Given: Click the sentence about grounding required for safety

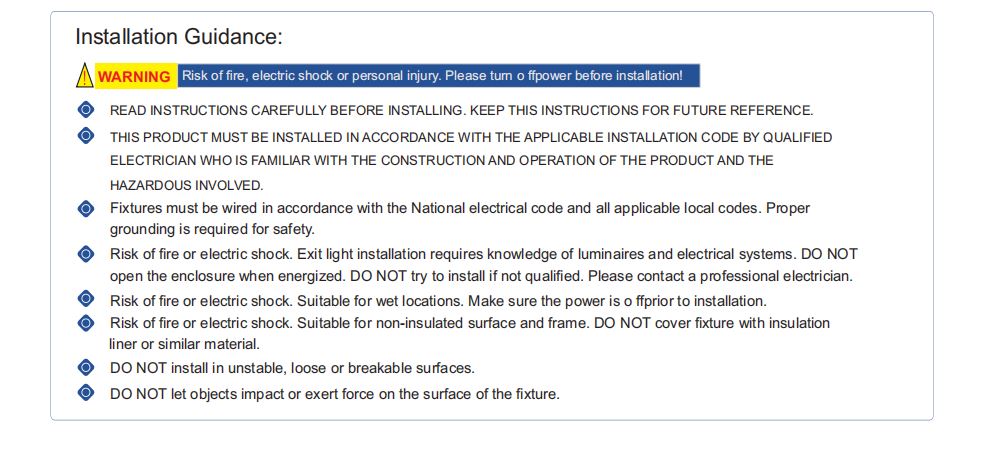Looking at the screenshot, I should coord(212,229).
